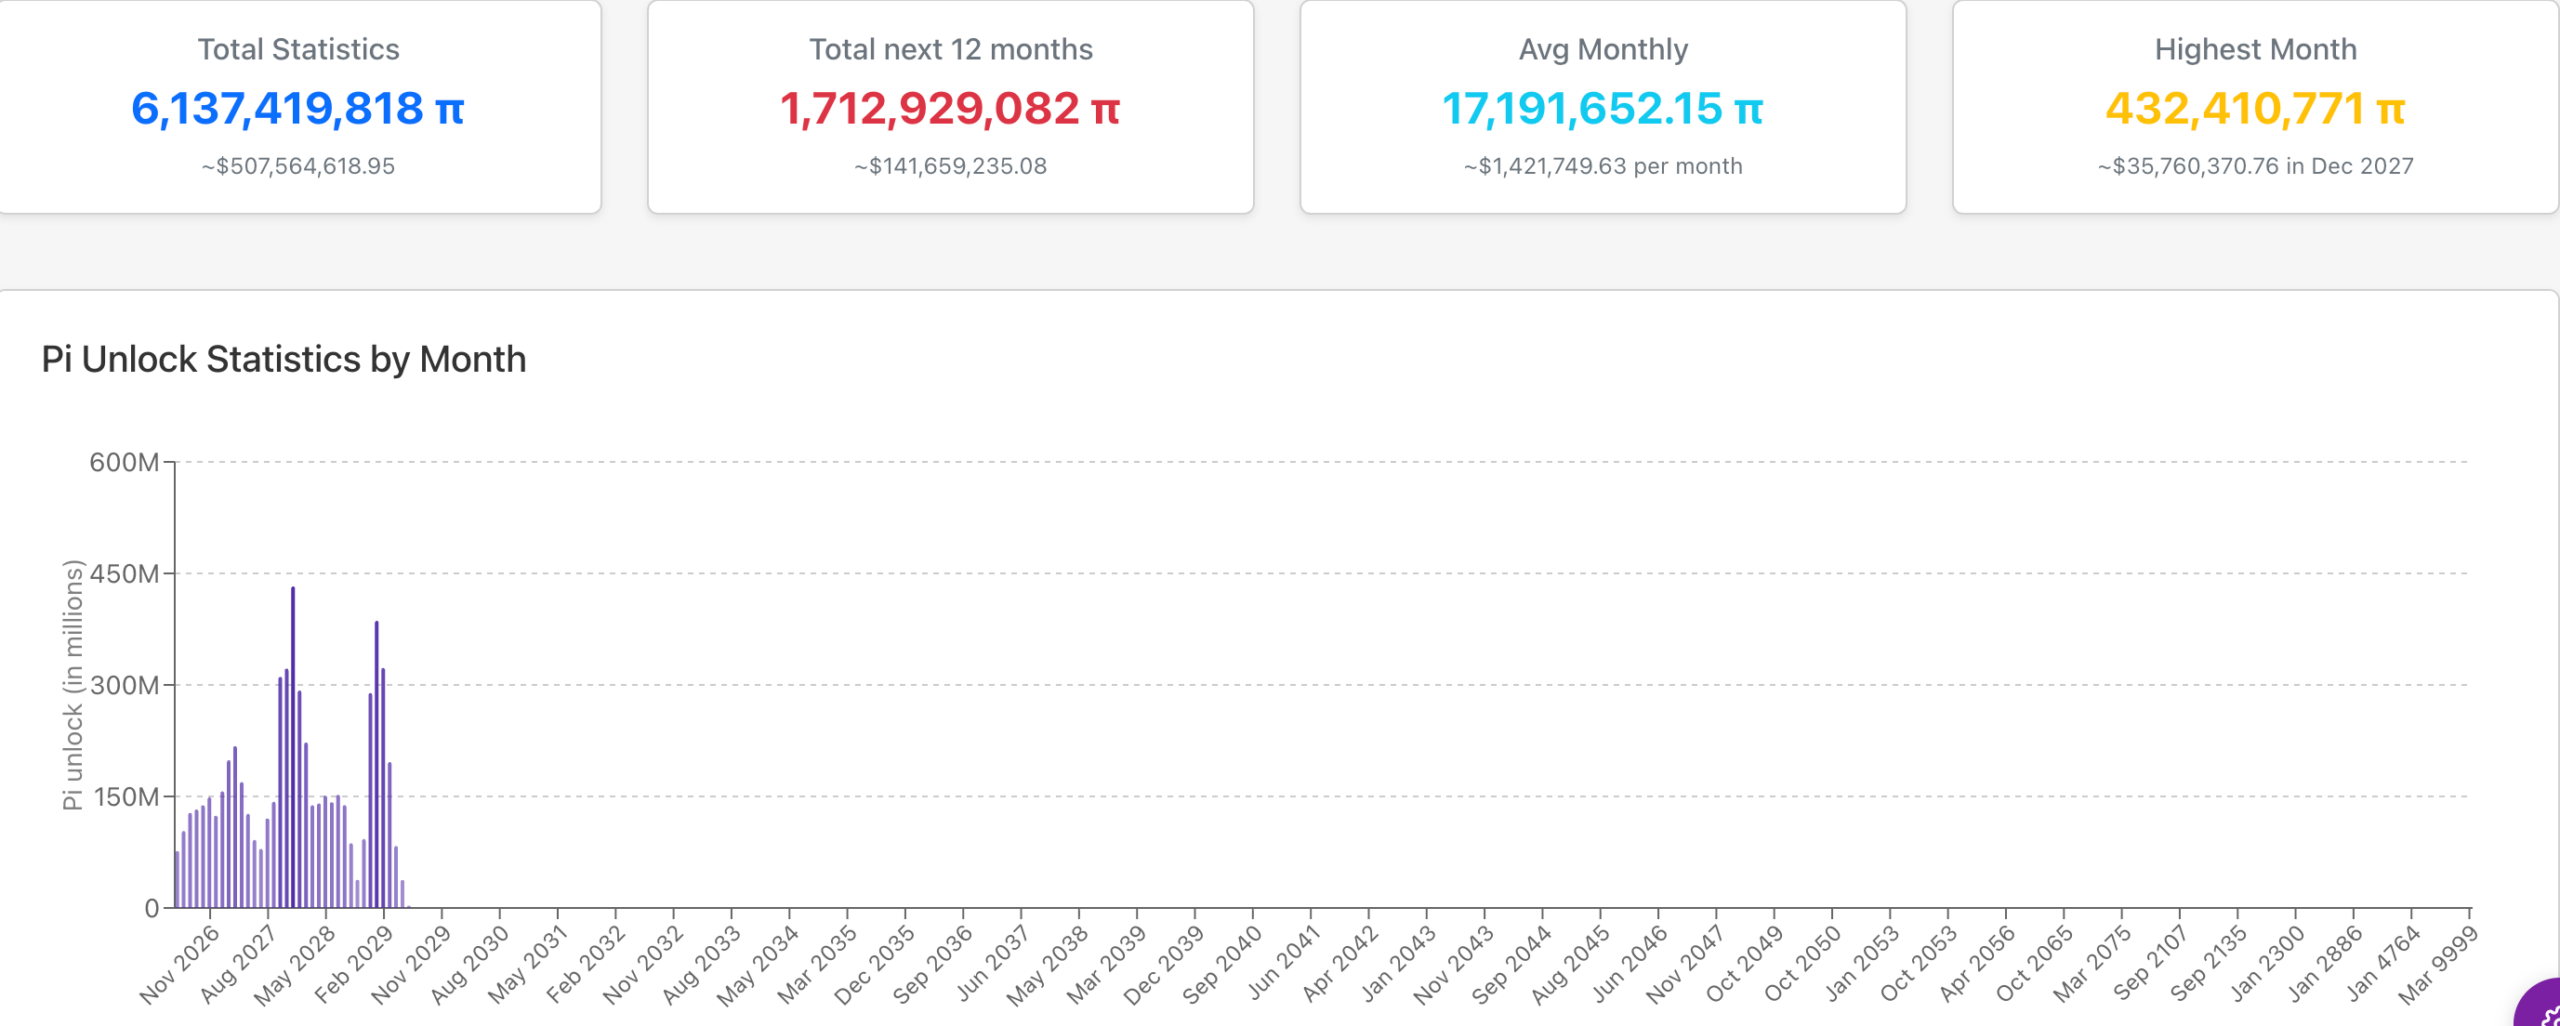Click the Highest Month value 432,410,771 π
The width and height of the screenshot is (2560, 1026).
tap(2255, 108)
